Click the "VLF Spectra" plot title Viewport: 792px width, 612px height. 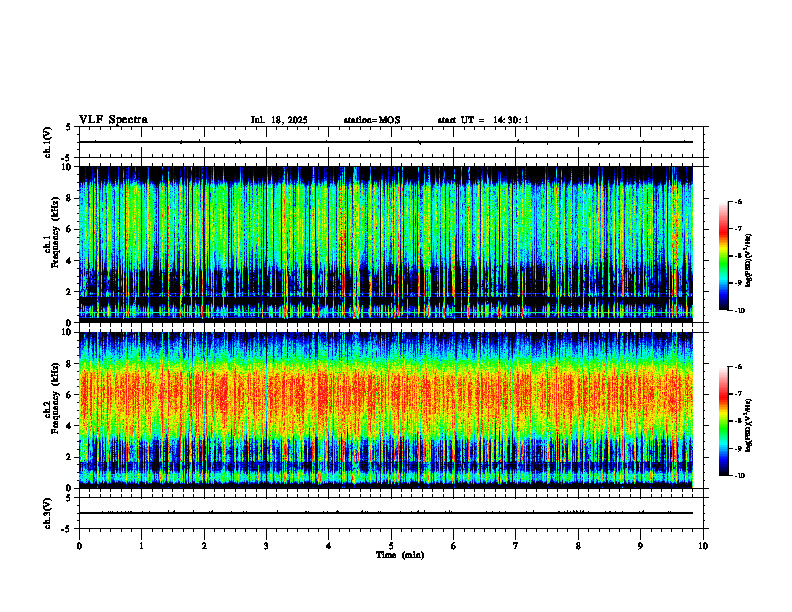pos(113,120)
